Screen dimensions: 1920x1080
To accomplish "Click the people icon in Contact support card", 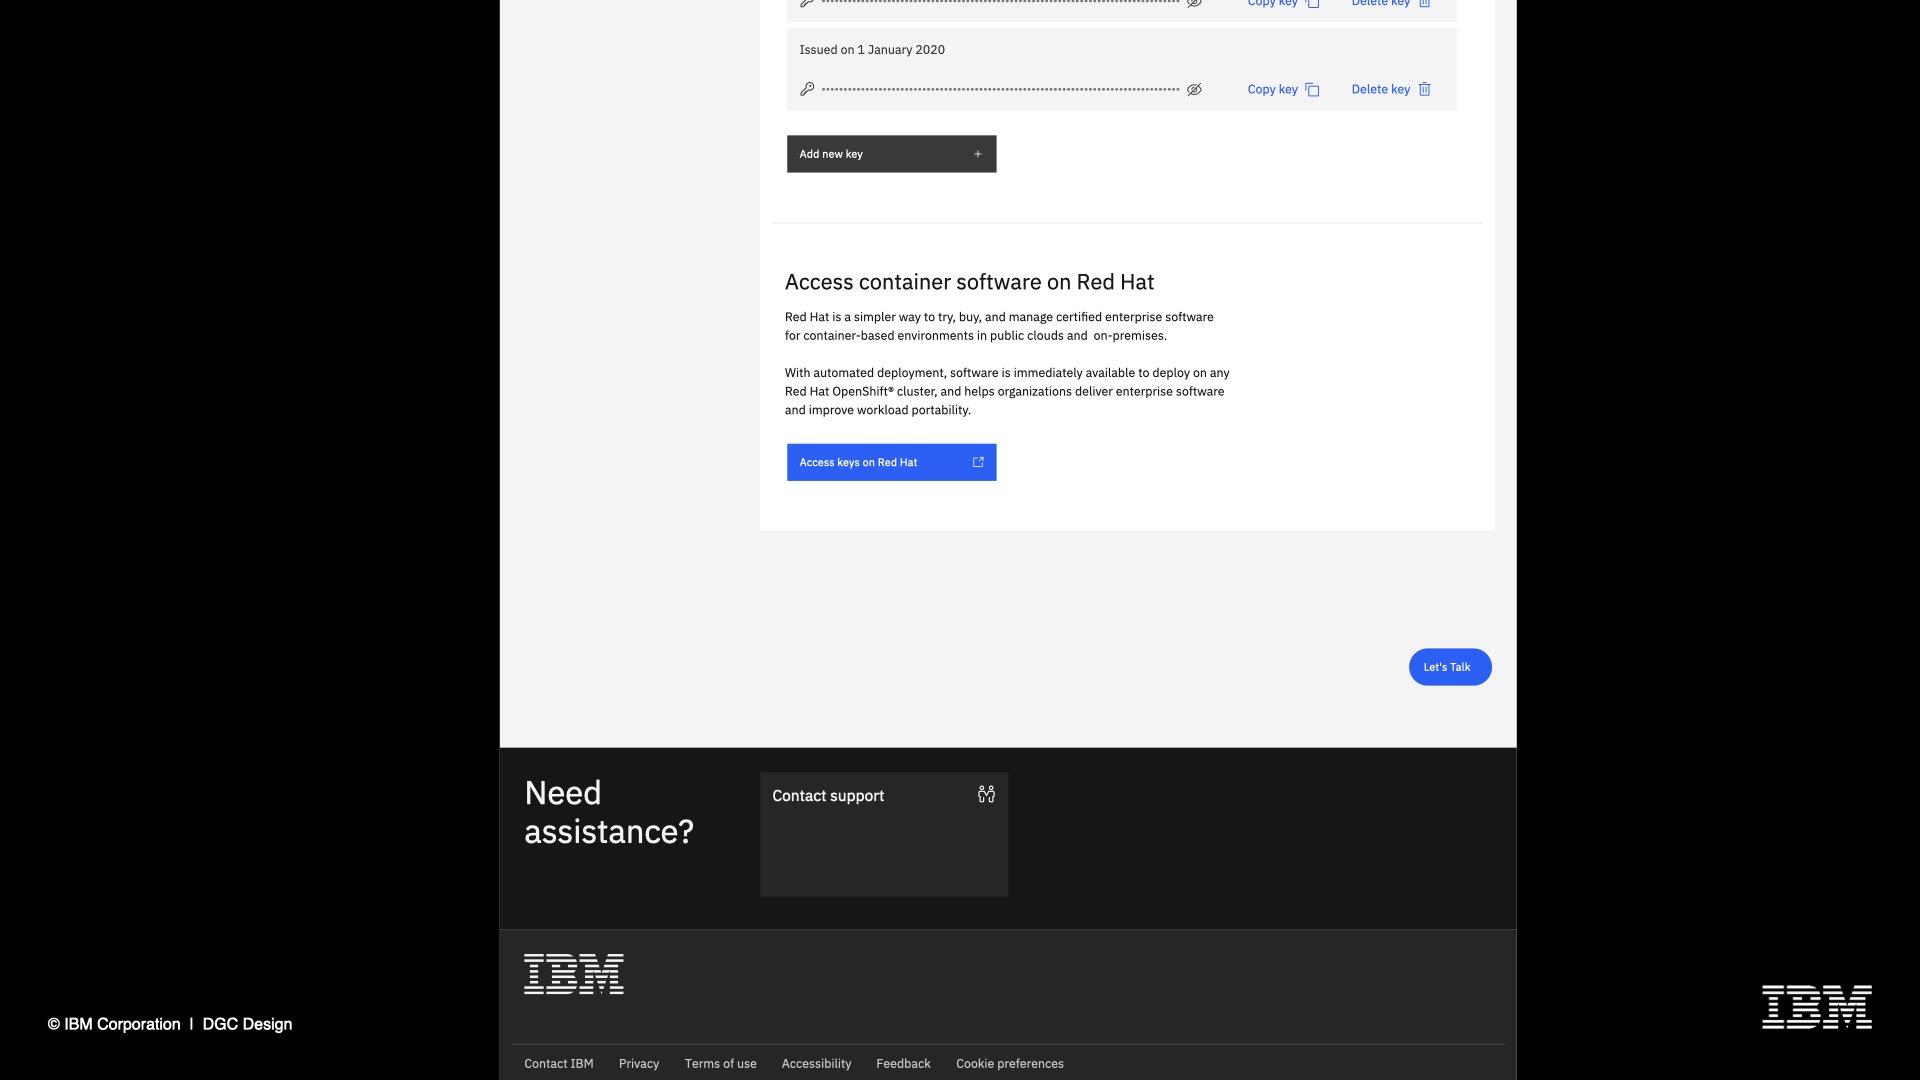I will tap(986, 794).
